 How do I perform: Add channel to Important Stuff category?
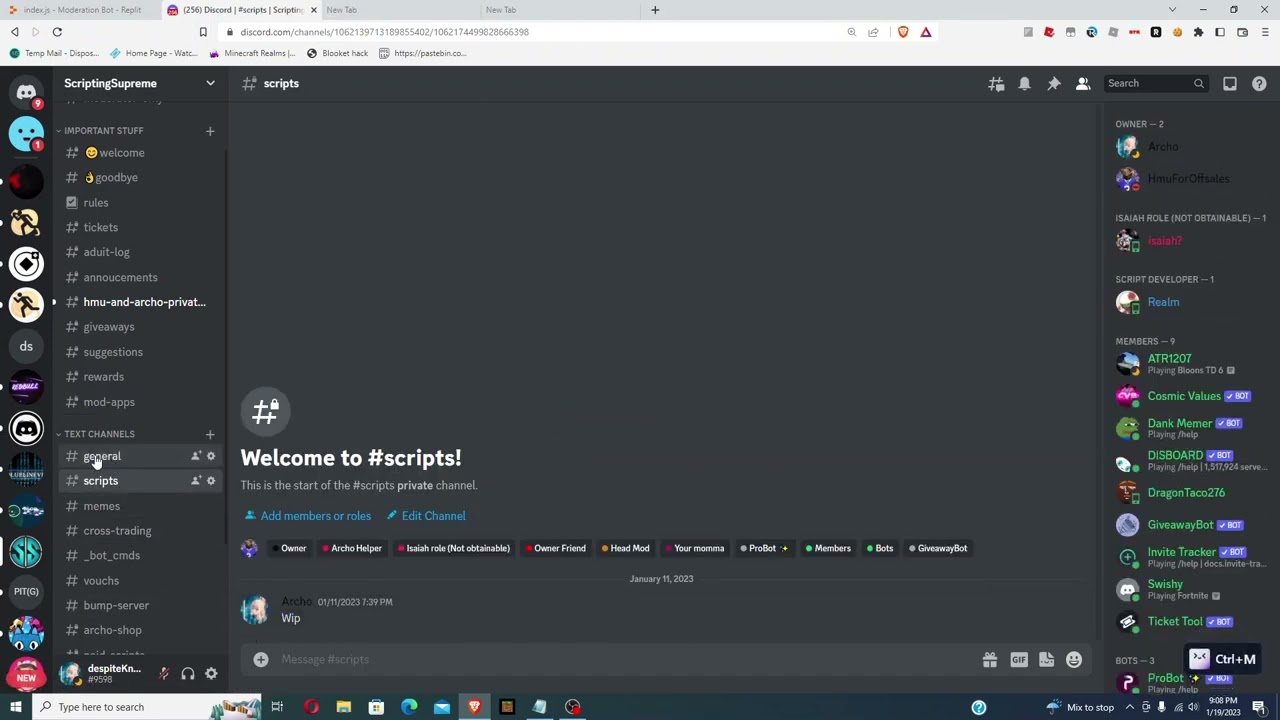[x=210, y=131]
